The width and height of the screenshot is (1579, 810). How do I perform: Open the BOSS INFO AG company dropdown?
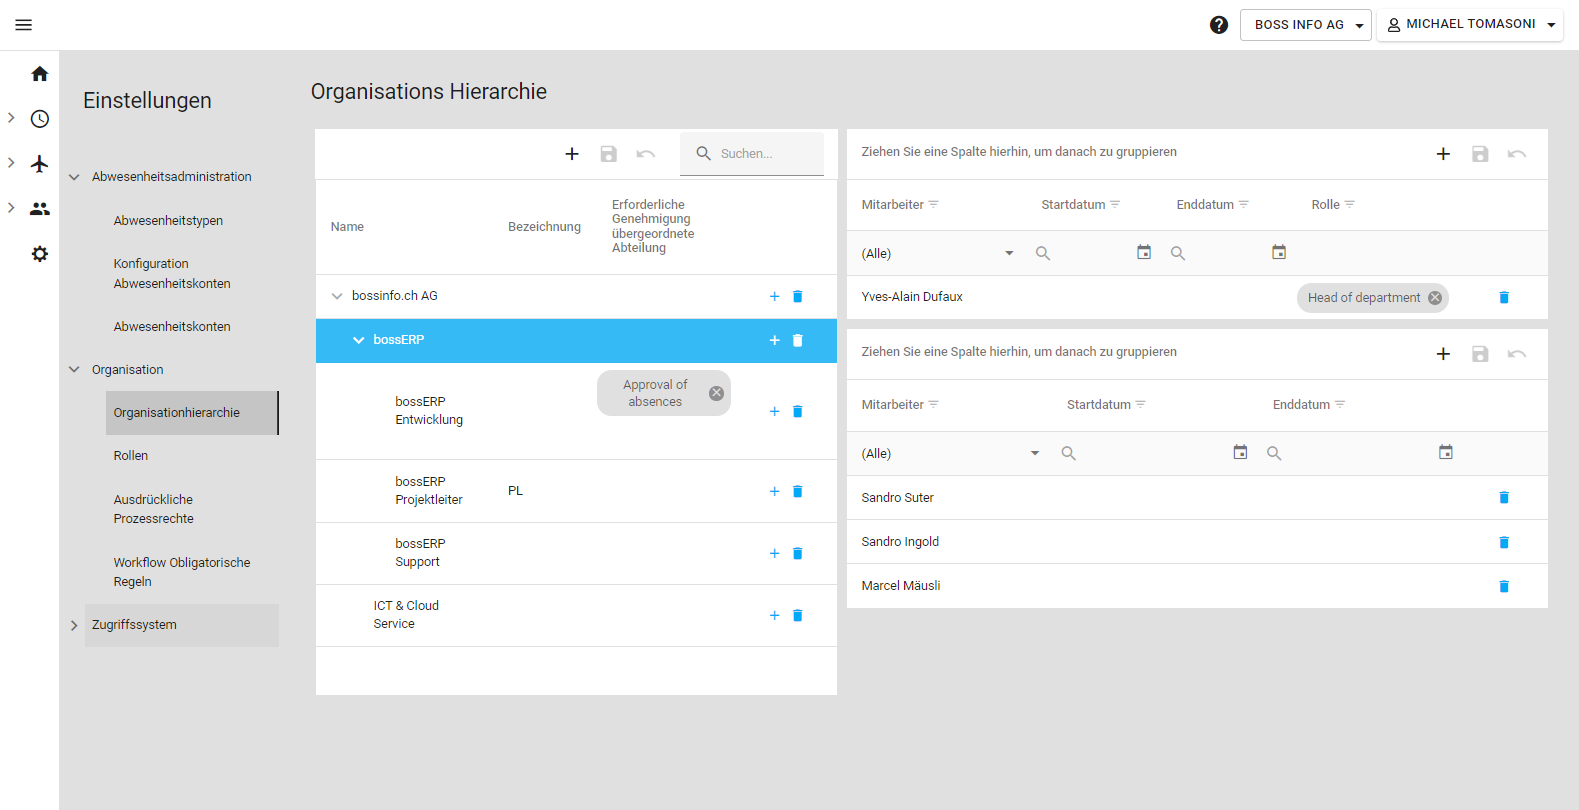[1306, 25]
